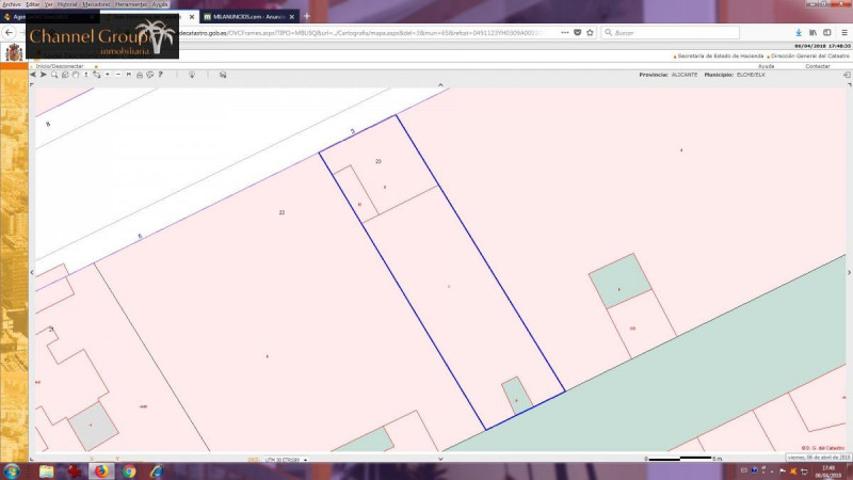Switch to the MILANUNCIOS.com tab

tap(243, 17)
